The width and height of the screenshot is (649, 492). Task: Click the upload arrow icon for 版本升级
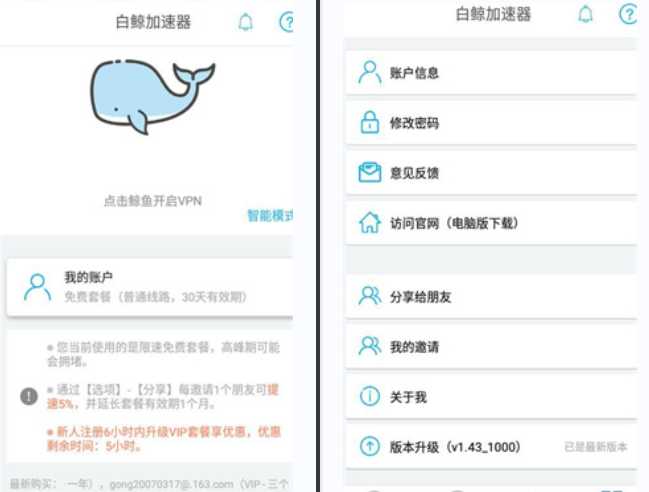tap(370, 447)
